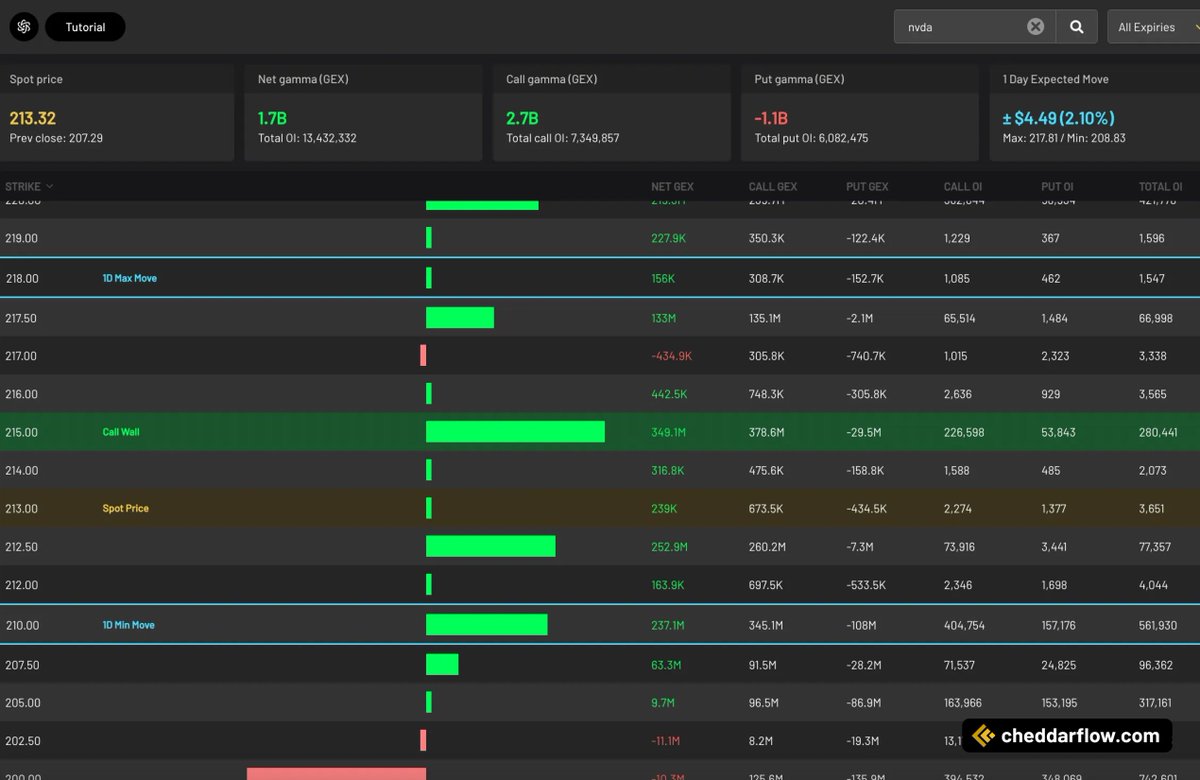Select the Spot Price row label

[x=125, y=508]
